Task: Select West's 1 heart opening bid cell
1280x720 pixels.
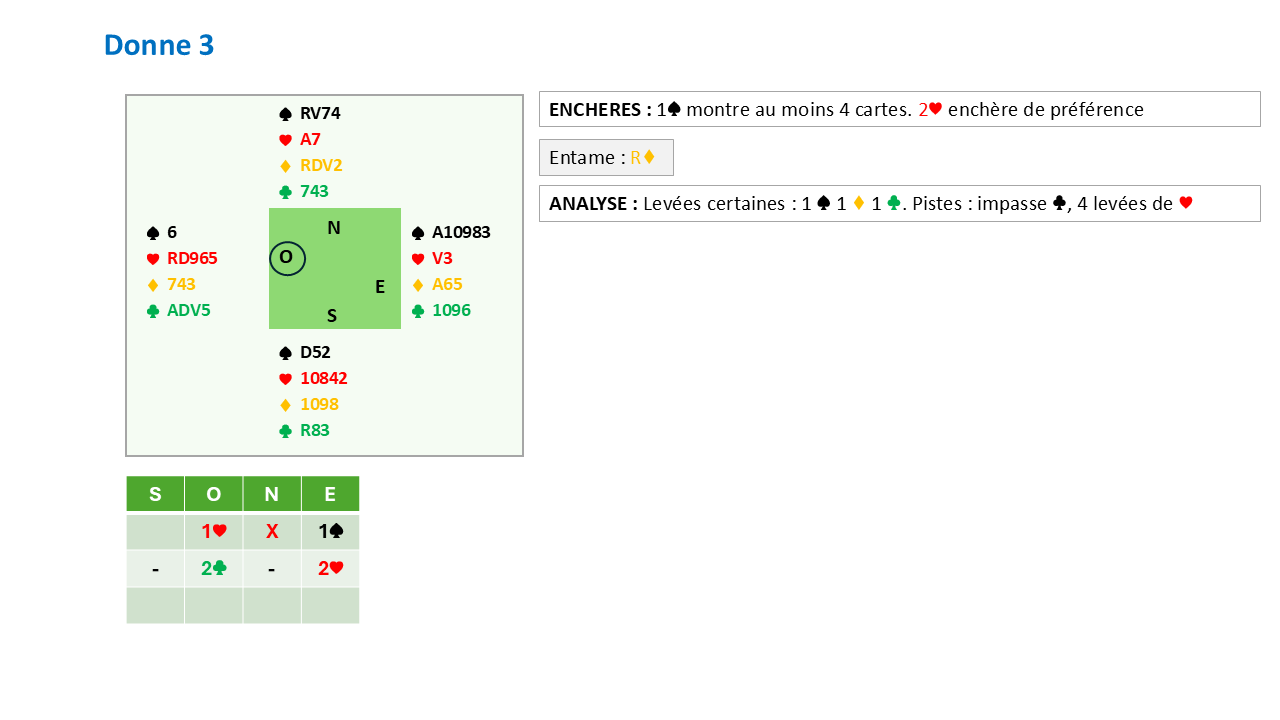Action: [213, 532]
